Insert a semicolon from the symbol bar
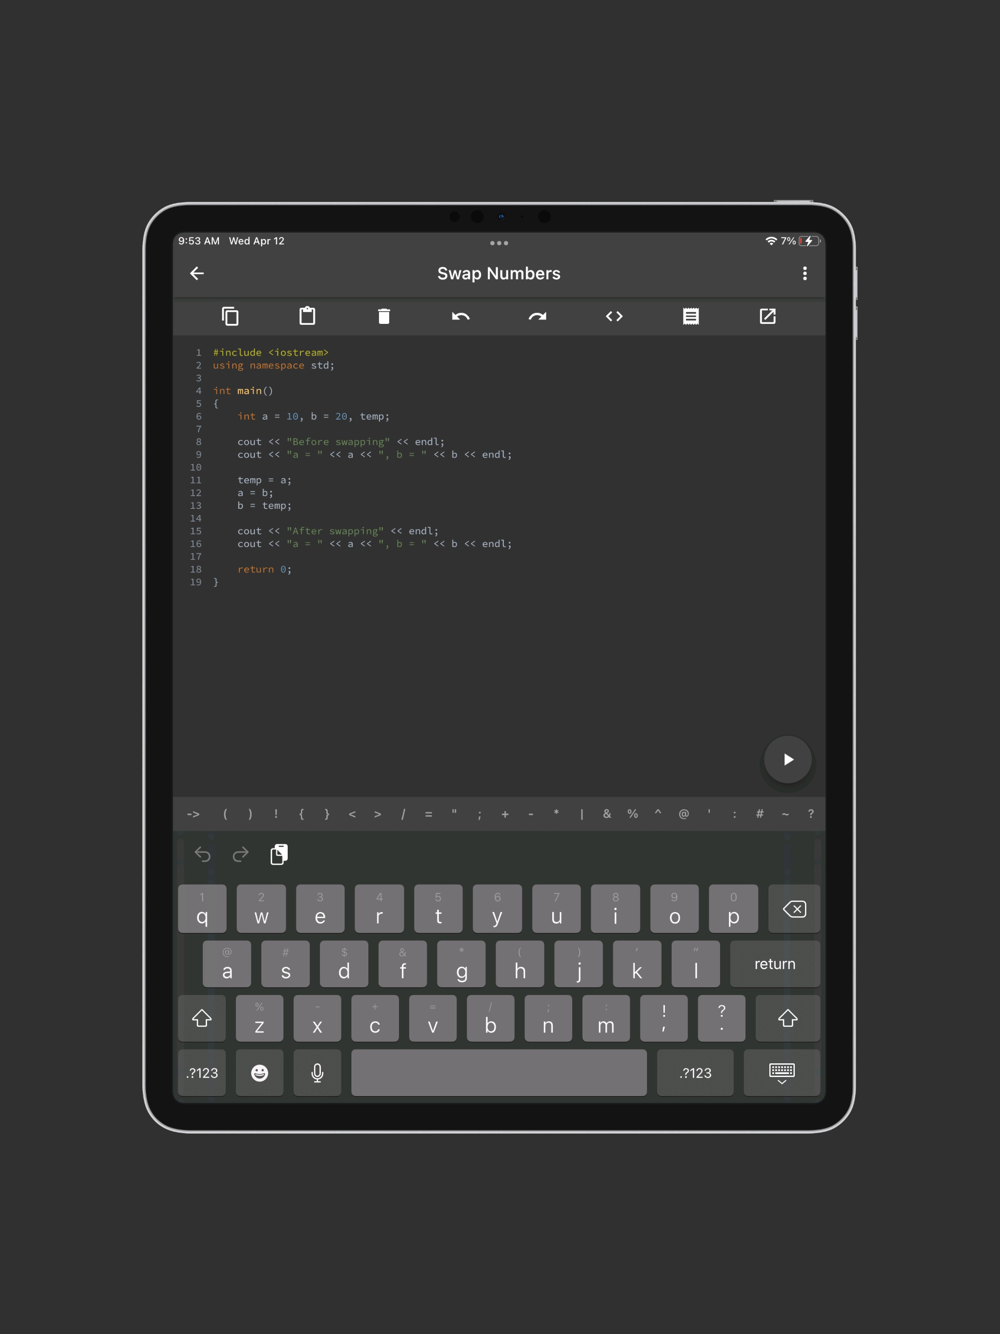Viewport: 1000px width, 1334px height. click(x=479, y=814)
